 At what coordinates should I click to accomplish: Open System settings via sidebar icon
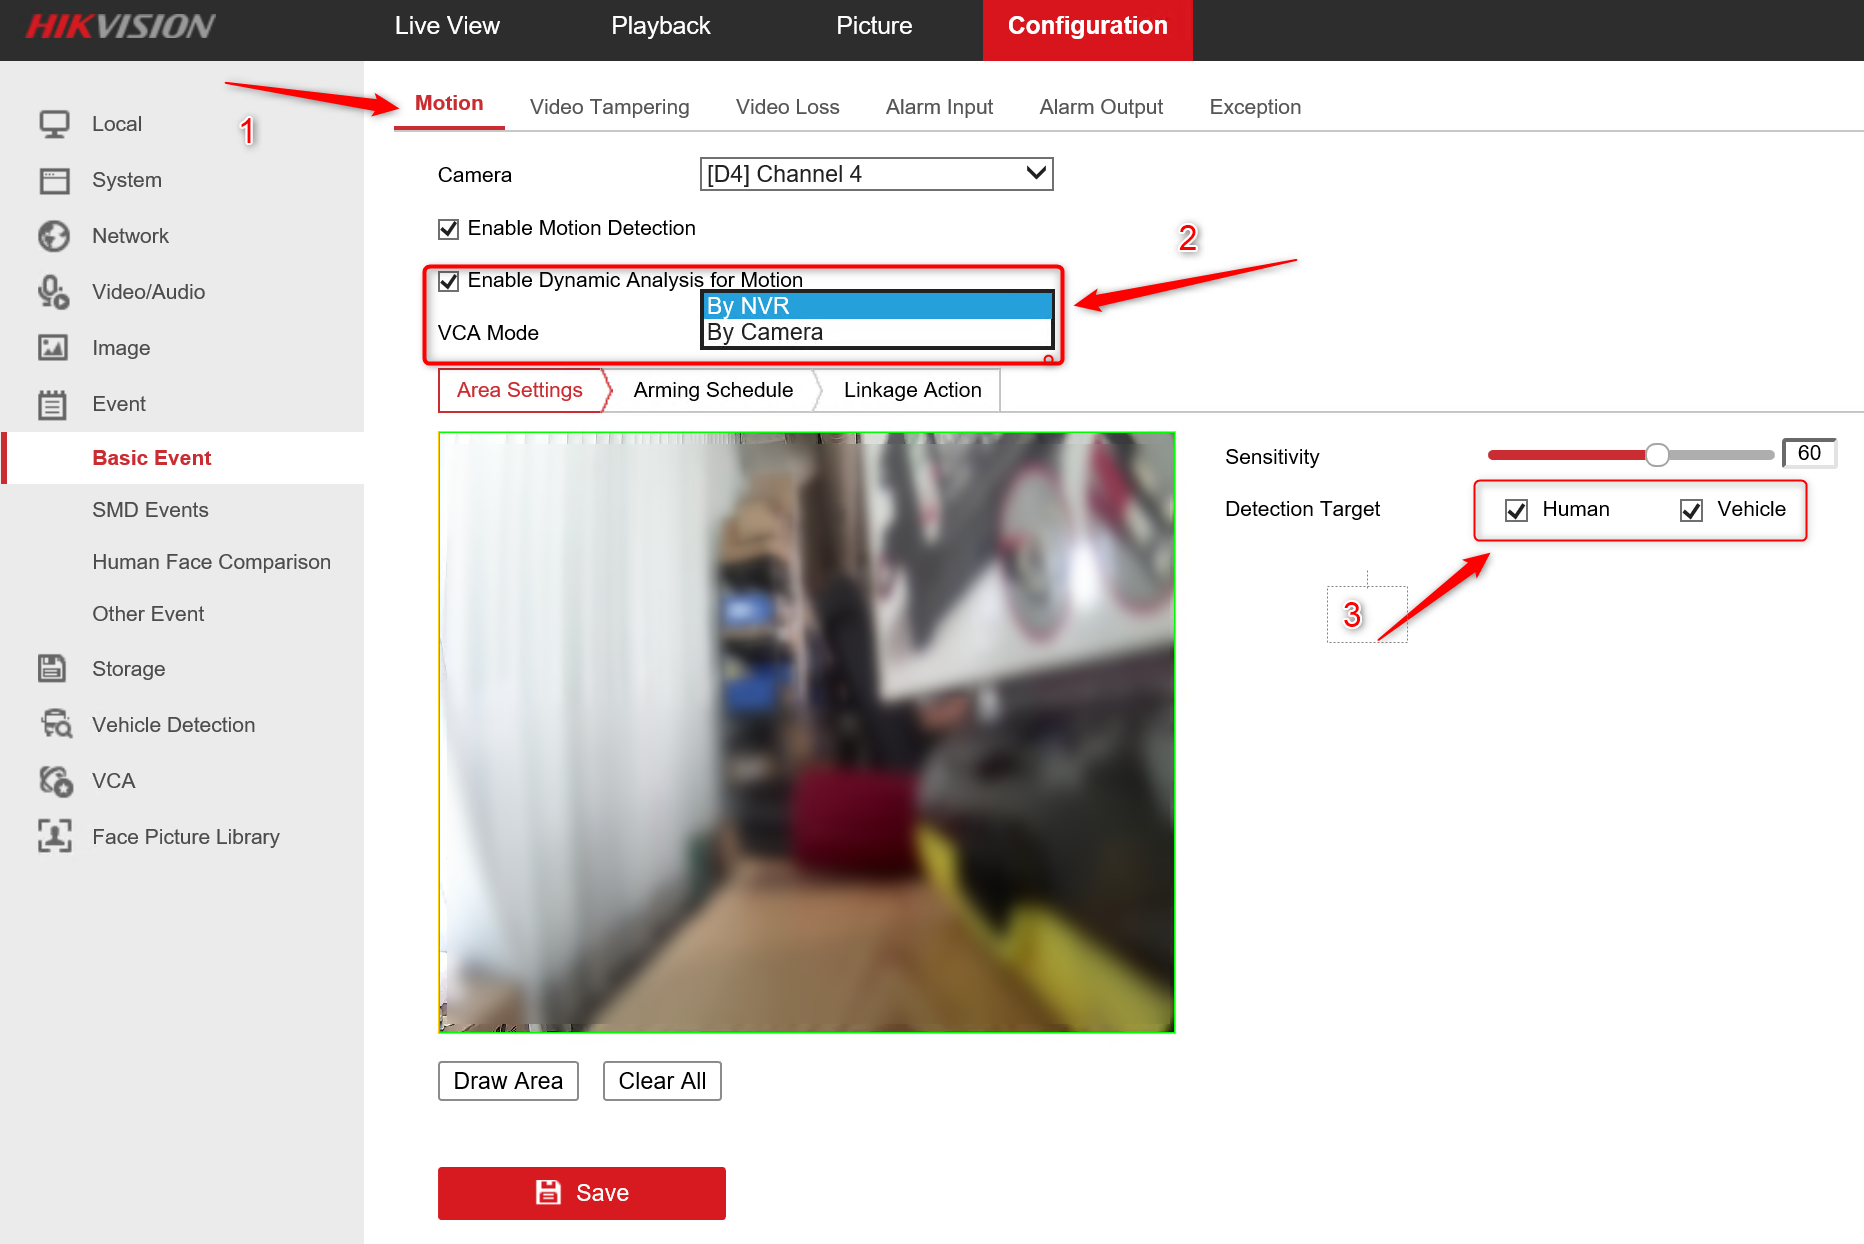[x=54, y=180]
